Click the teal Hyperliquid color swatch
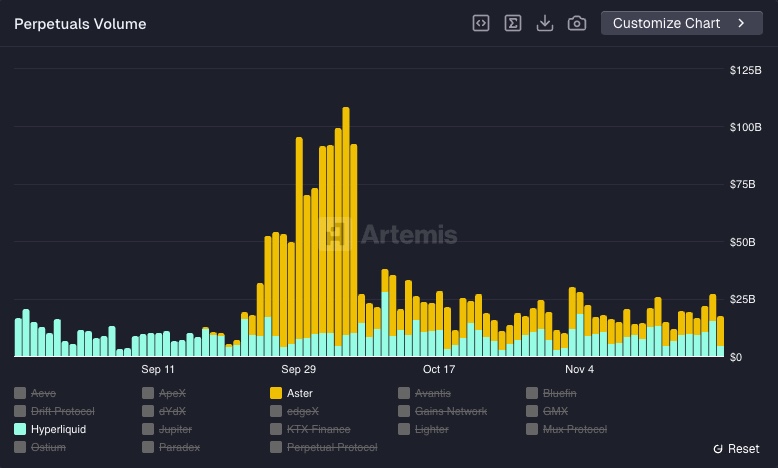Viewport: 778px width, 468px height. pyautogui.click(x=20, y=429)
